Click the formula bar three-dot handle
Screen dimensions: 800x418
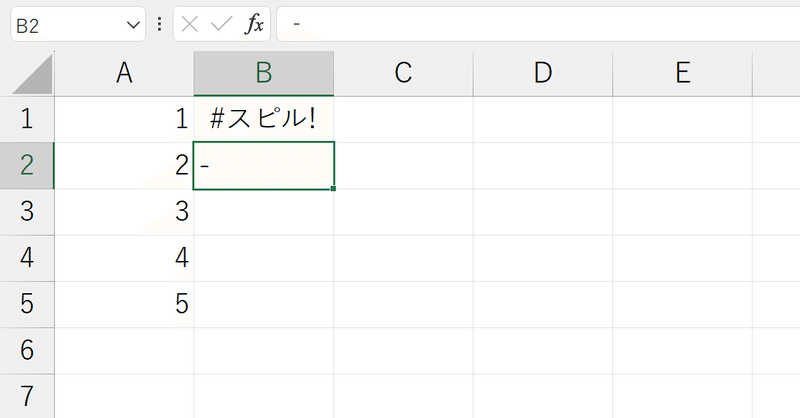coord(160,24)
